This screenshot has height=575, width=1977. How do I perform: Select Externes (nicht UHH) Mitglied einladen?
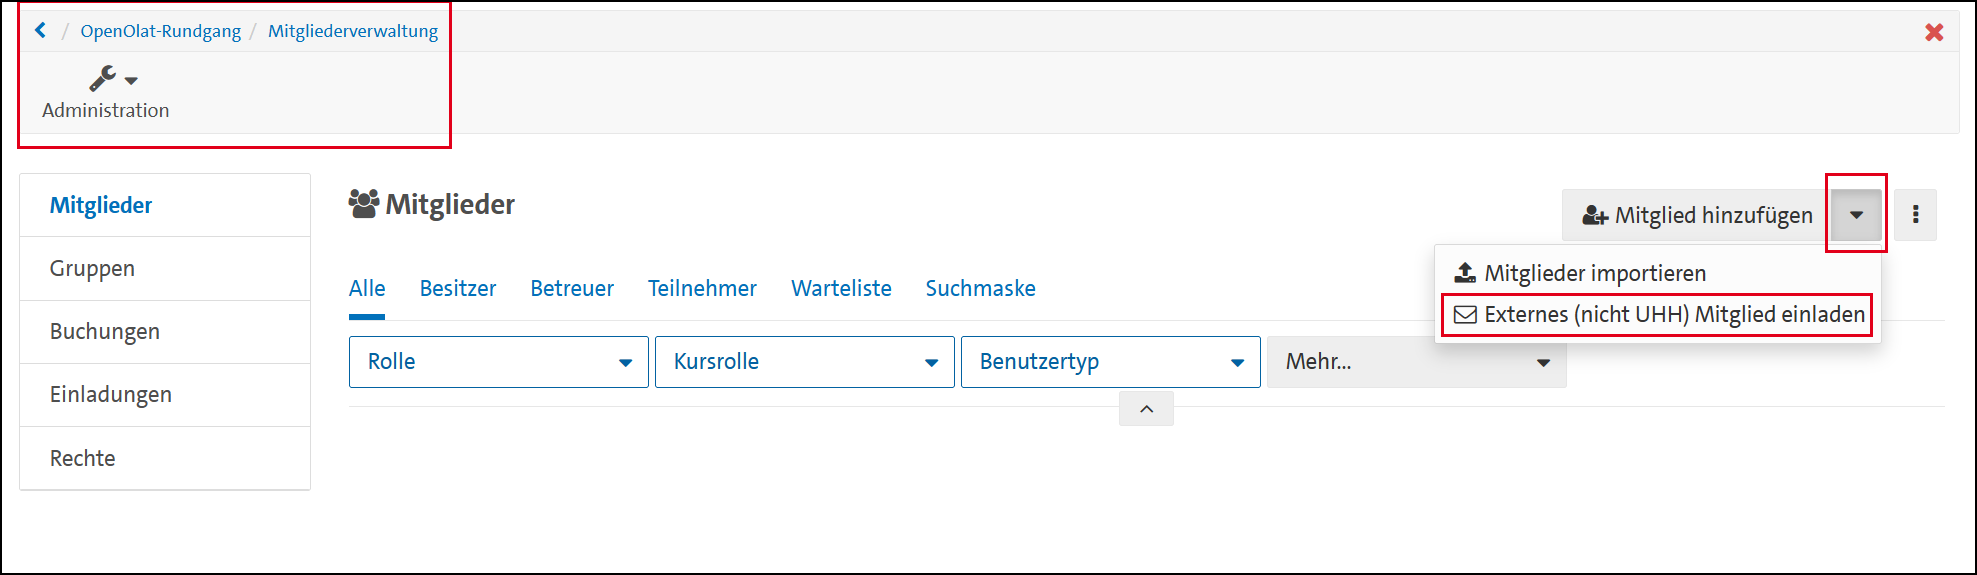(x=1659, y=315)
